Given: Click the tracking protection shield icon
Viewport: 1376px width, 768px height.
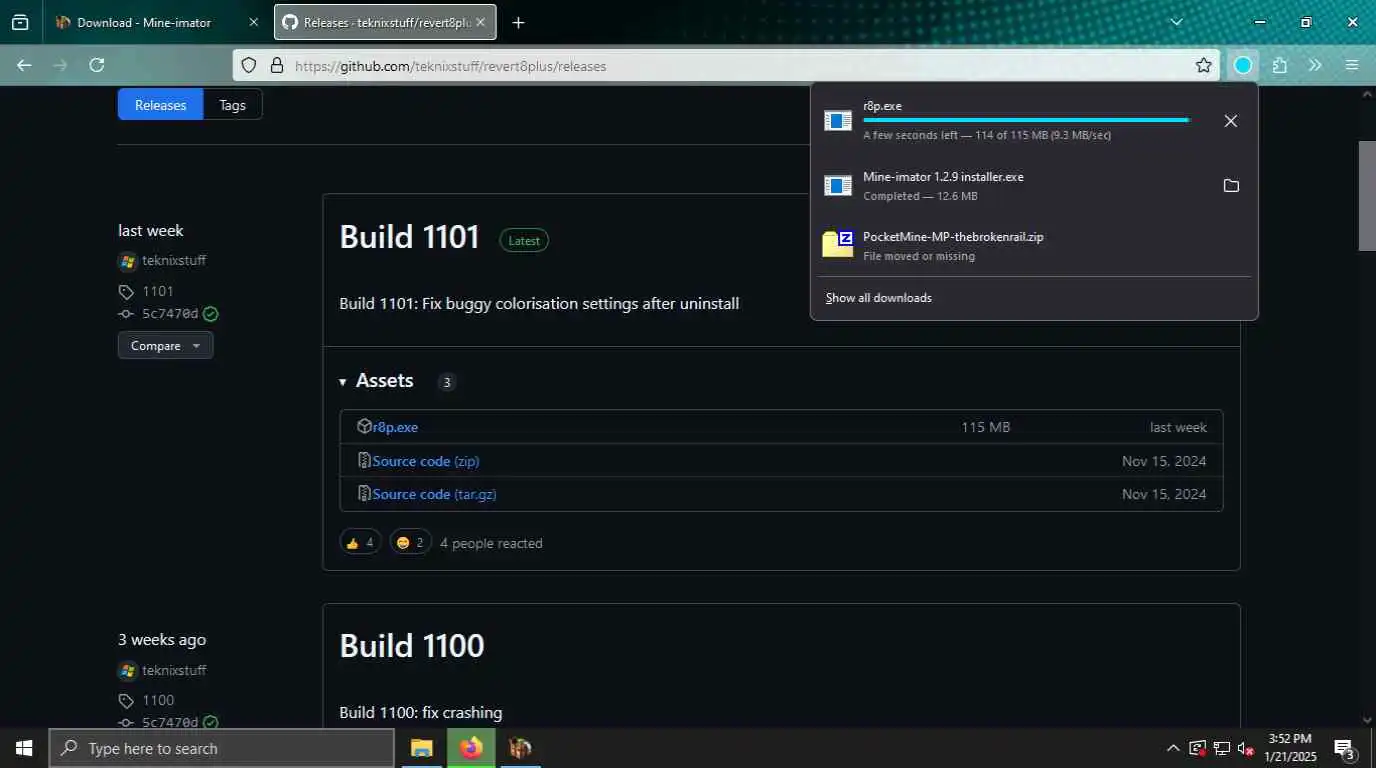Looking at the screenshot, I should 250,66.
